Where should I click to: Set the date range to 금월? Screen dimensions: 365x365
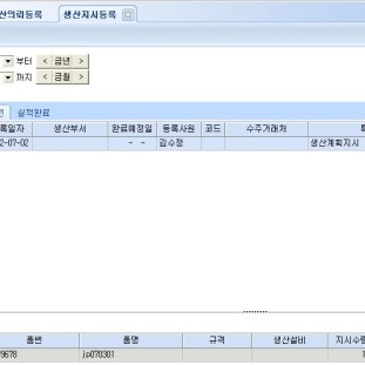click(x=62, y=77)
